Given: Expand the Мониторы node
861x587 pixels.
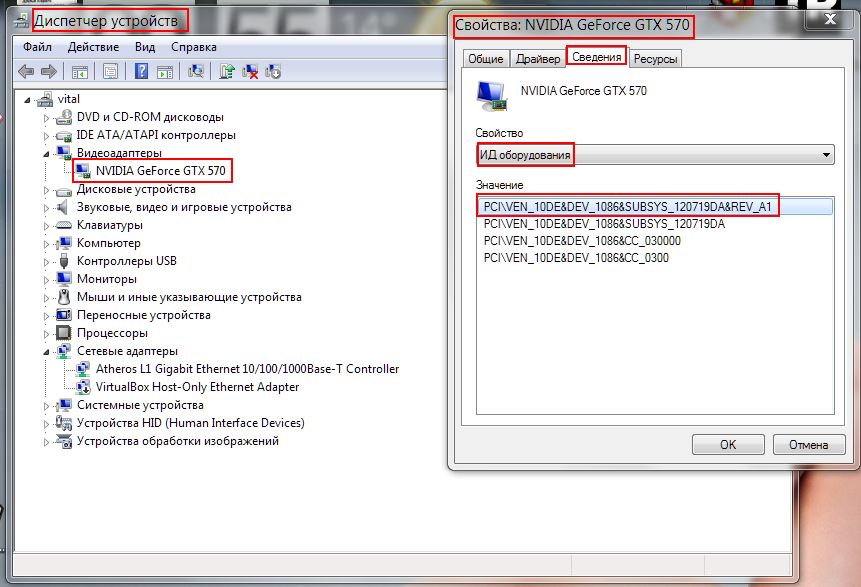Looking at the screenshot, I should (x=46, y=280).
